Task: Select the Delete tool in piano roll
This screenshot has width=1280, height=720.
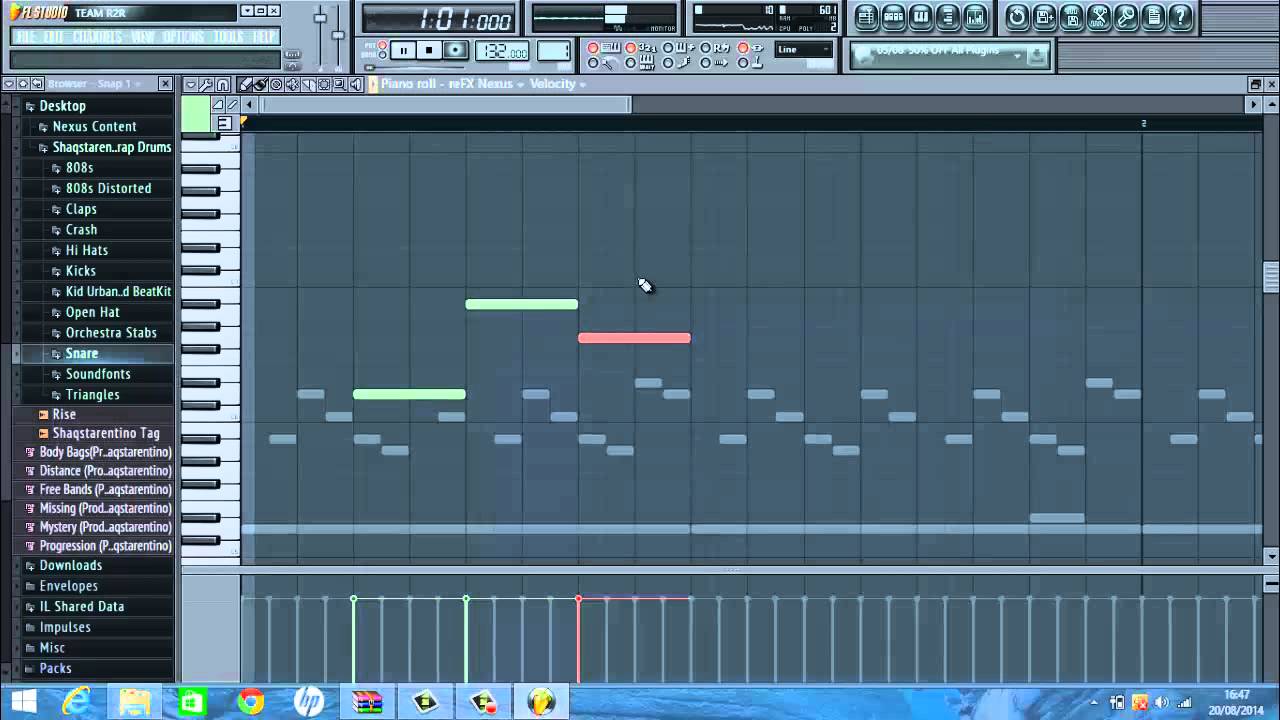Action: pyautogui.click(x=276, y=84)
